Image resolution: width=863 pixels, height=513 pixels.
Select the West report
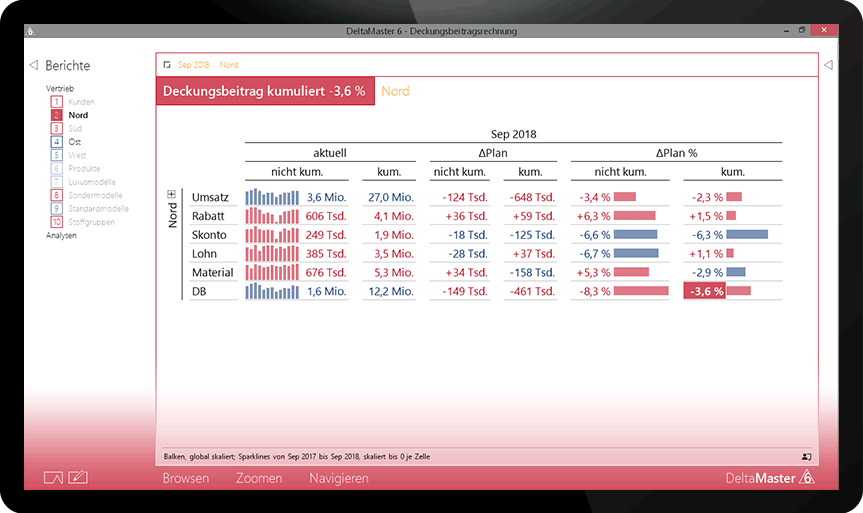point(78,155)
